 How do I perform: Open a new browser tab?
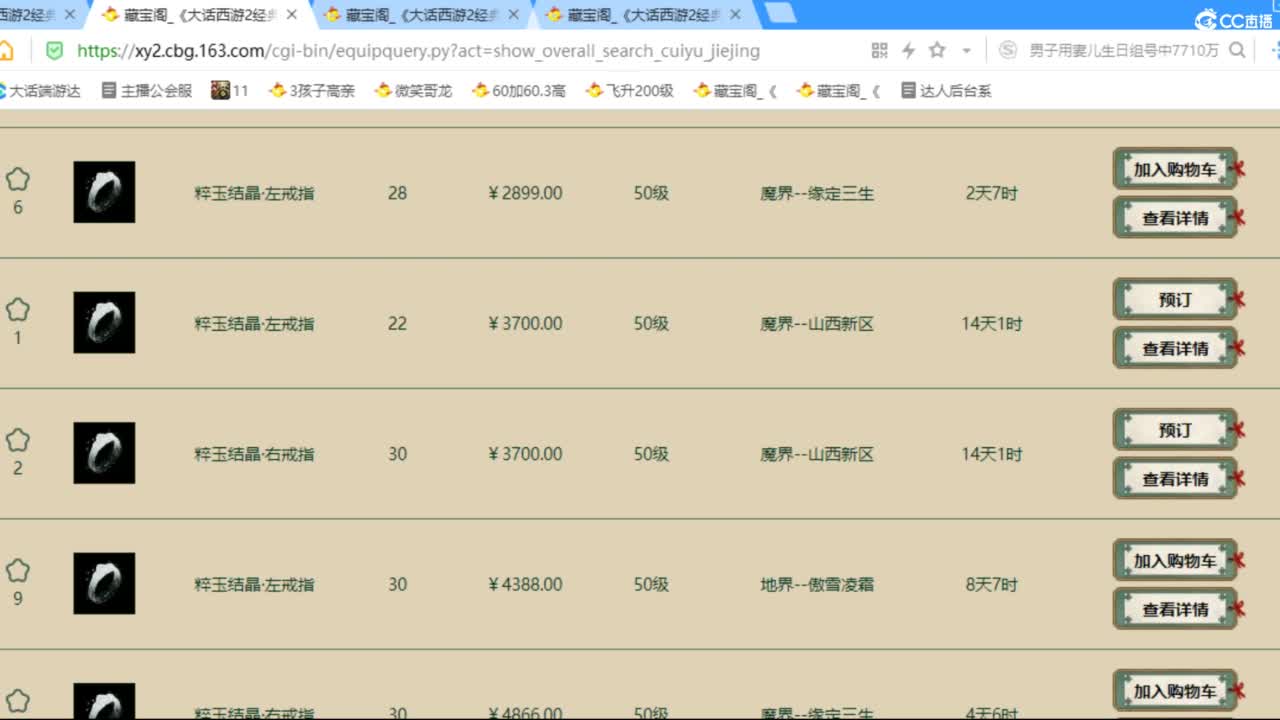pyautogui.click(x=781, y=13)
